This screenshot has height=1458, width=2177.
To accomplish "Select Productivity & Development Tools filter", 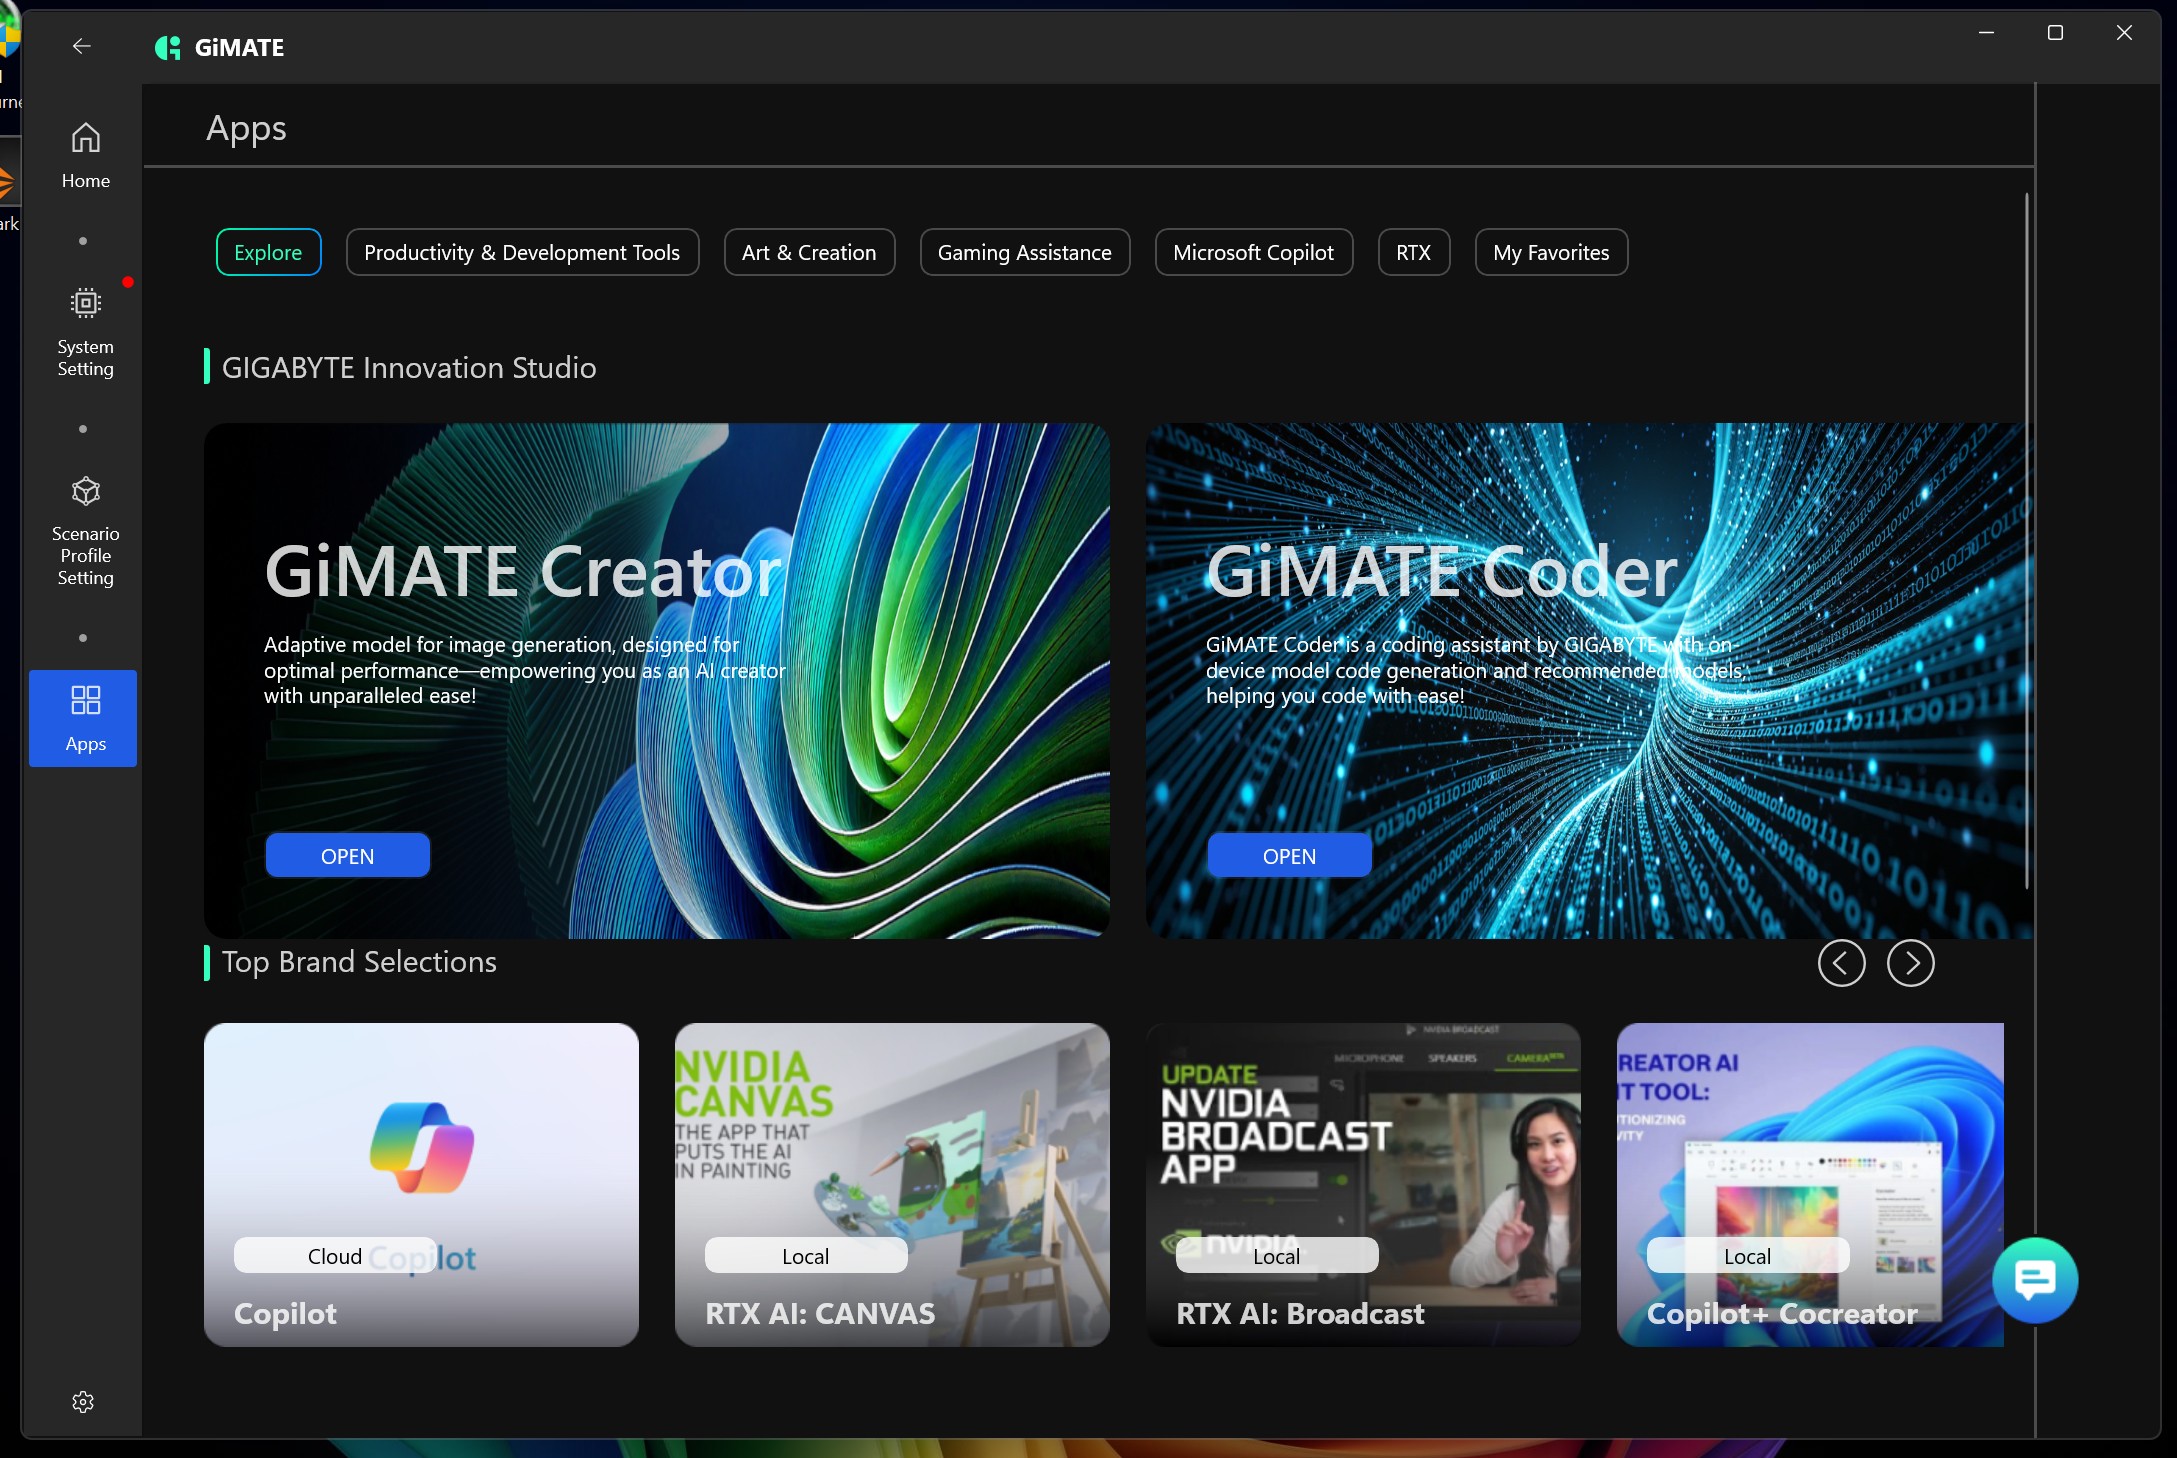I will coord(522,252).
